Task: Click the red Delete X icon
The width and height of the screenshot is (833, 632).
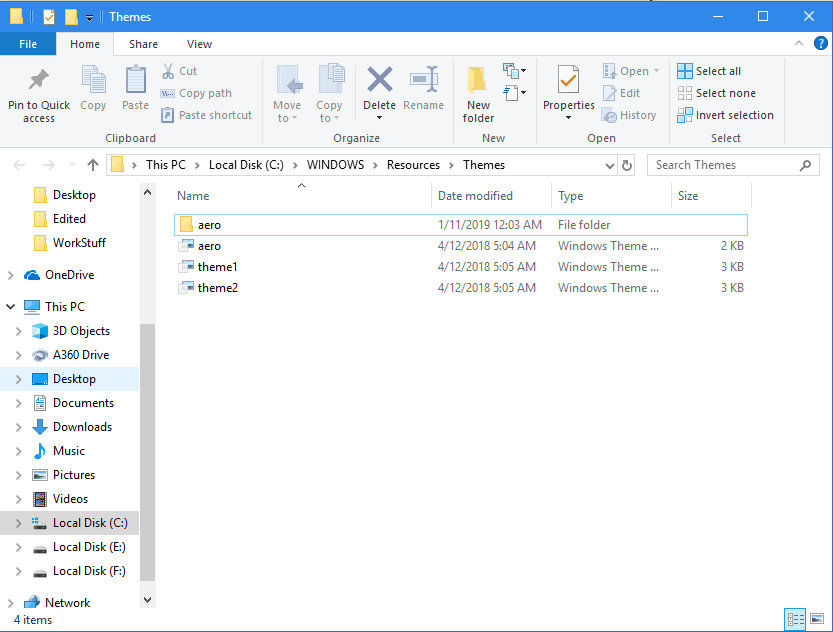Action: (x=380, y=80)
